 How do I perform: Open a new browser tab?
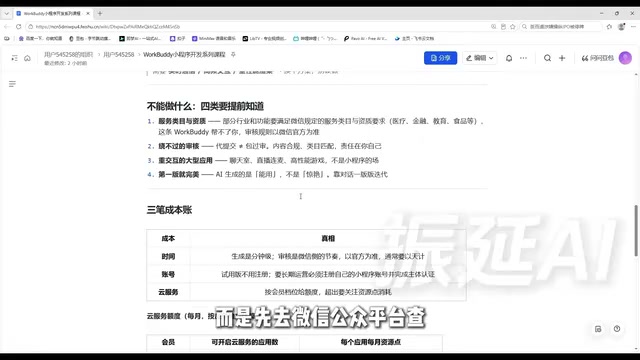pos(100,13)
